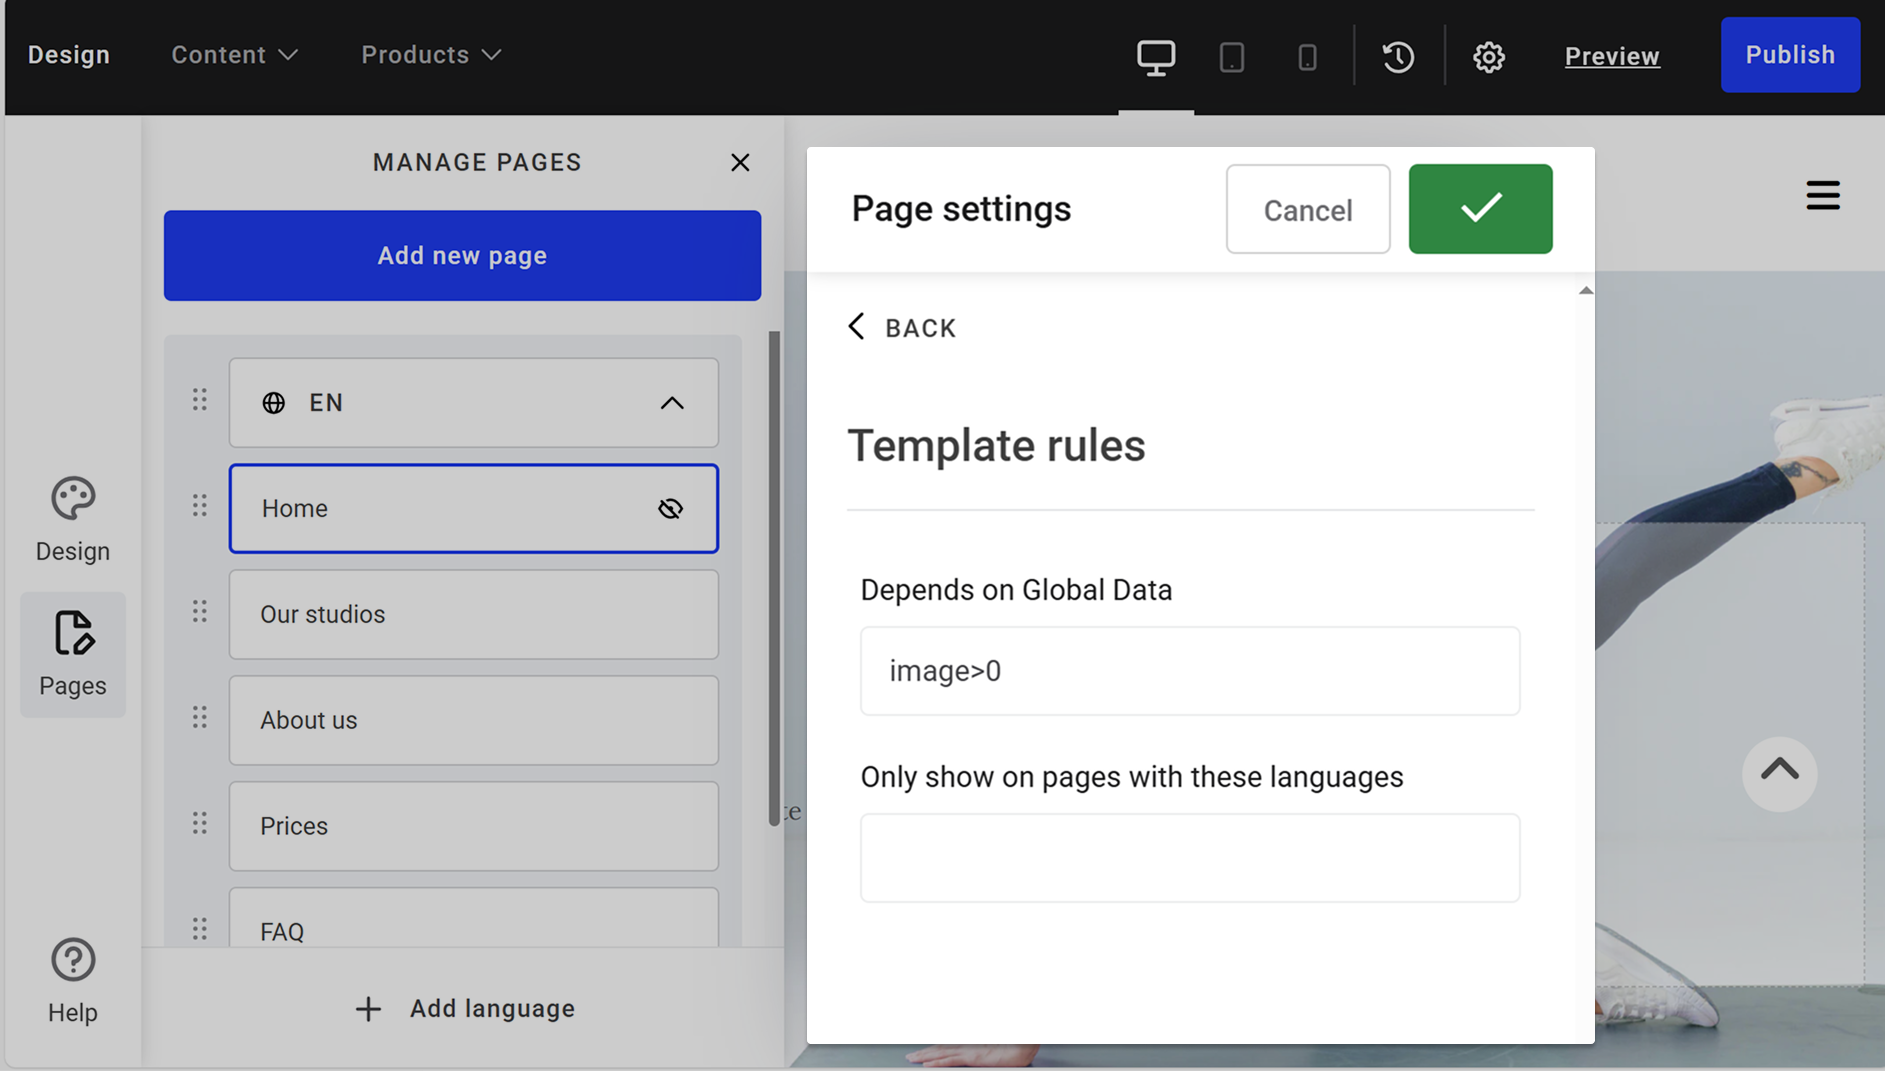Viewport: 1885px width, 1071px height.
Task: Collapse the EN language group
Action: (x=672, y=403)
